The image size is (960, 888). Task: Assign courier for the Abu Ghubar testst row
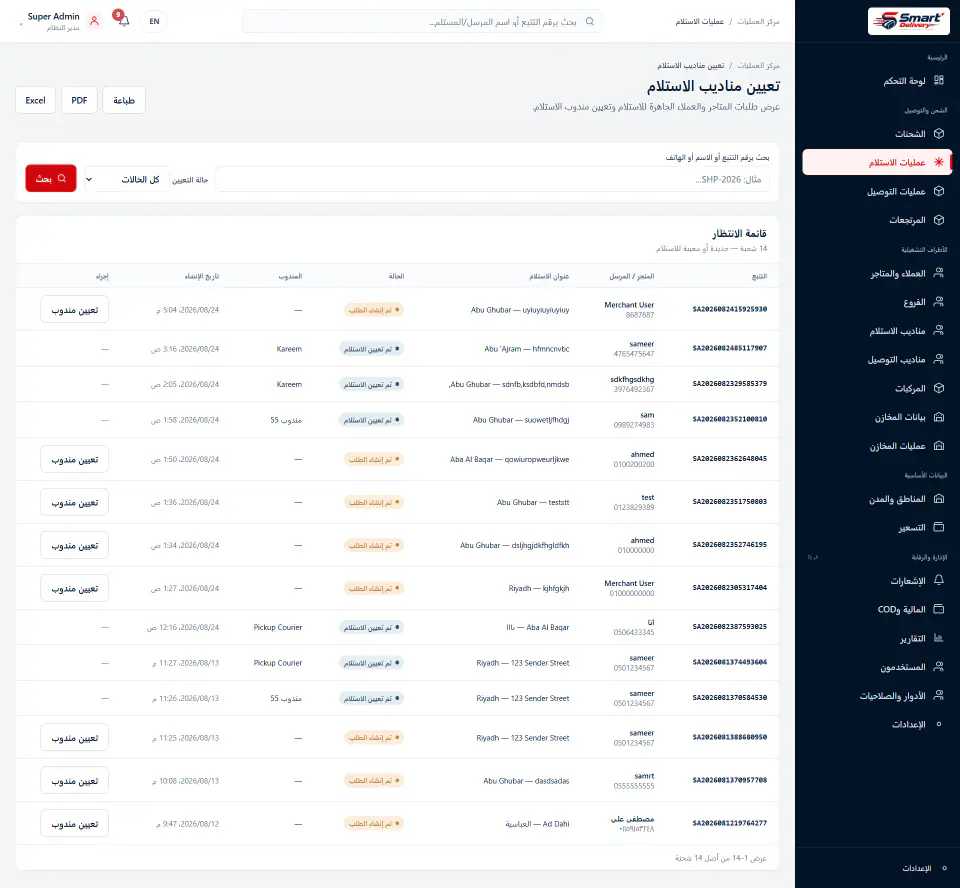tap(75, 502)
